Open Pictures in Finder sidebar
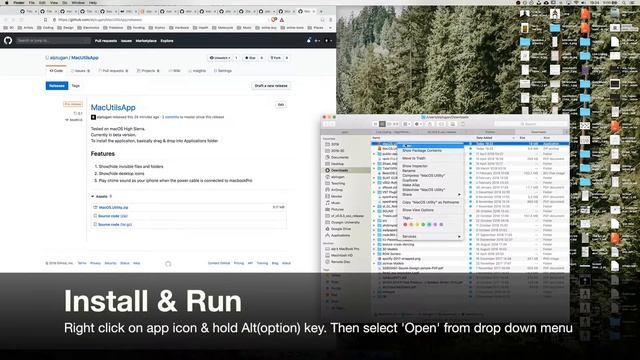Viewport: 640px width, 360px height. pos(337,209)
